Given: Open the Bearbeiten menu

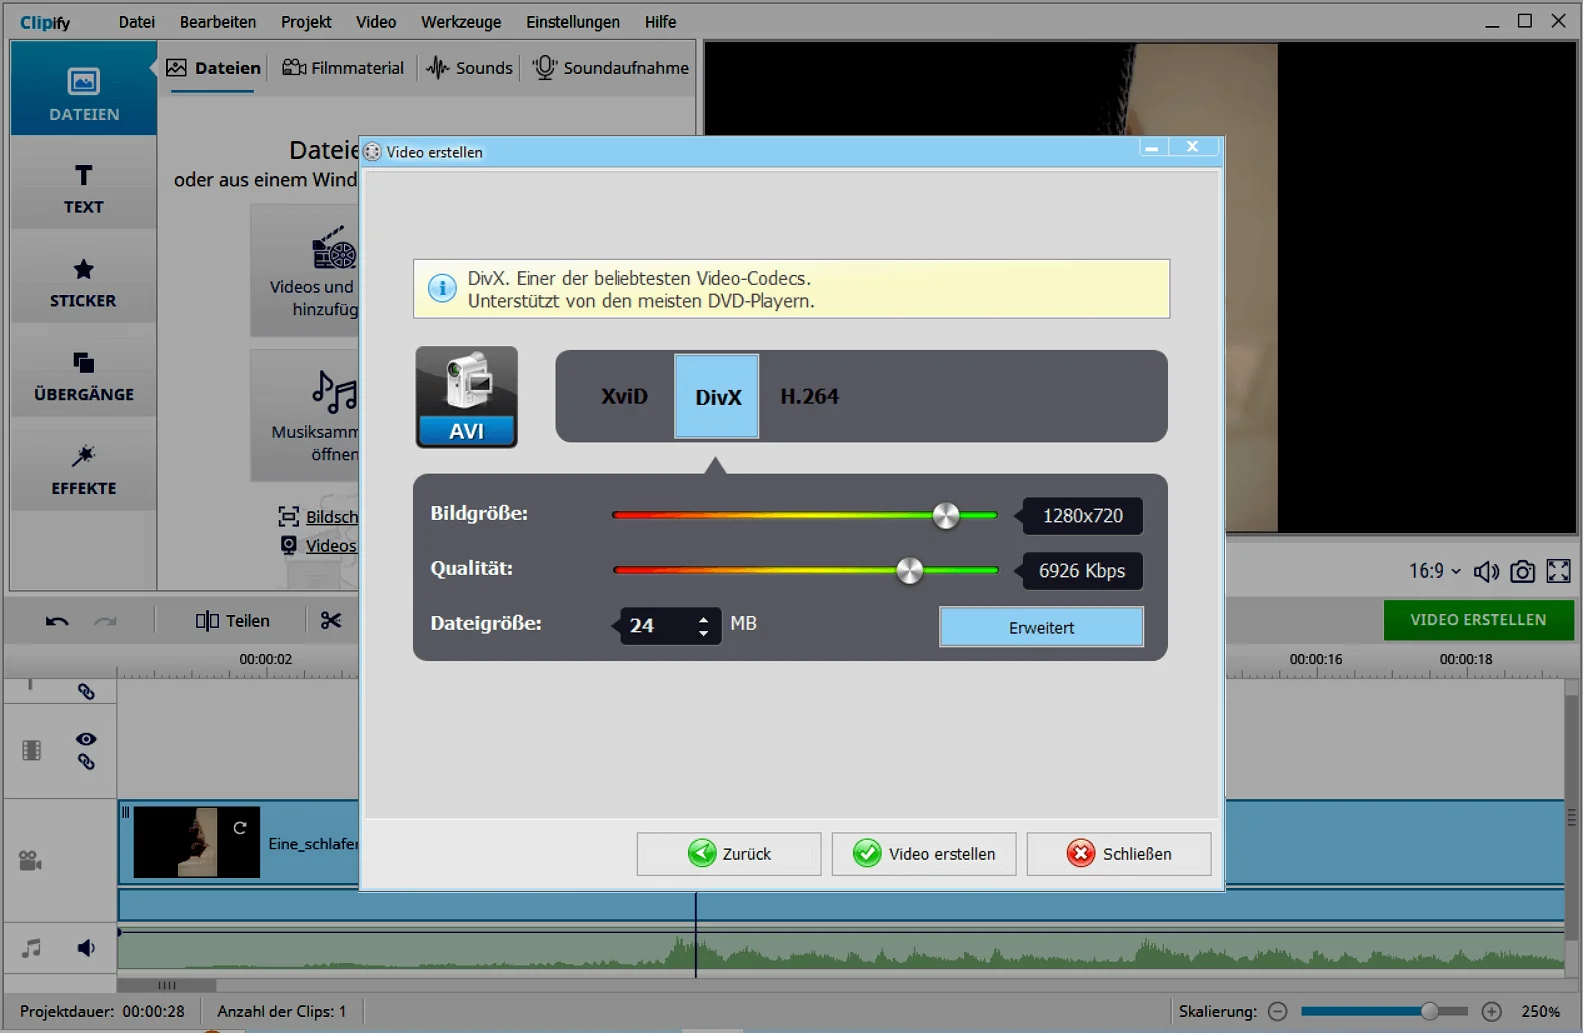Looking at the screenshot, I should 218,22.
